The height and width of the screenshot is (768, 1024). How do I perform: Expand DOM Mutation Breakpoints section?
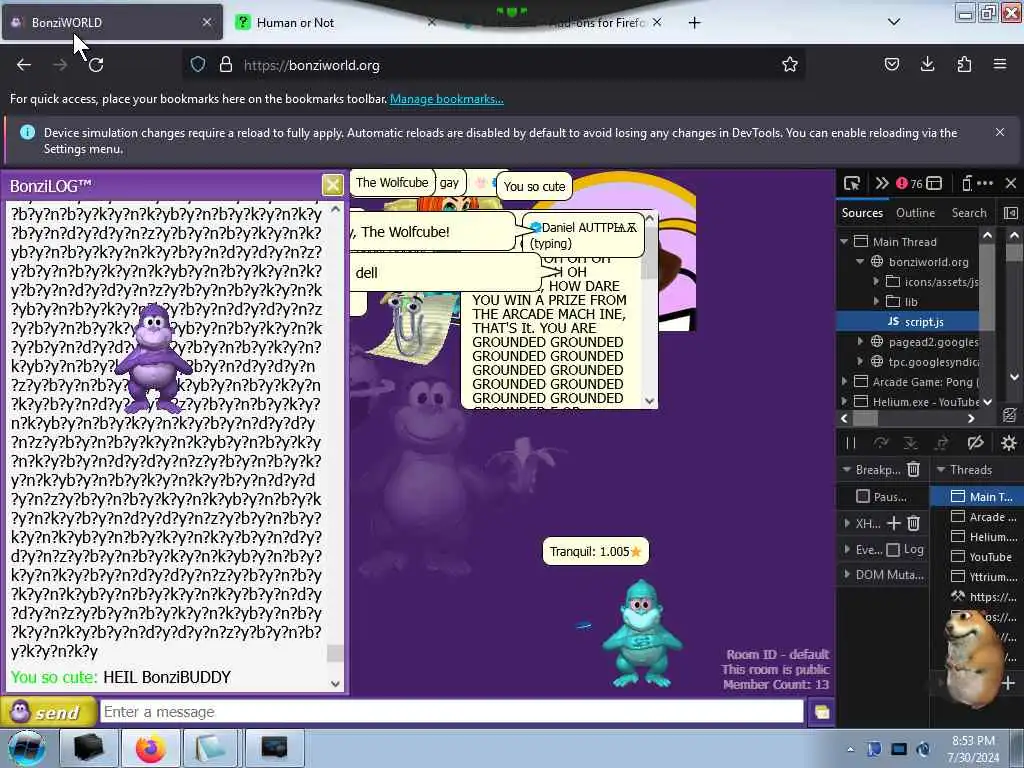(846, 575)
